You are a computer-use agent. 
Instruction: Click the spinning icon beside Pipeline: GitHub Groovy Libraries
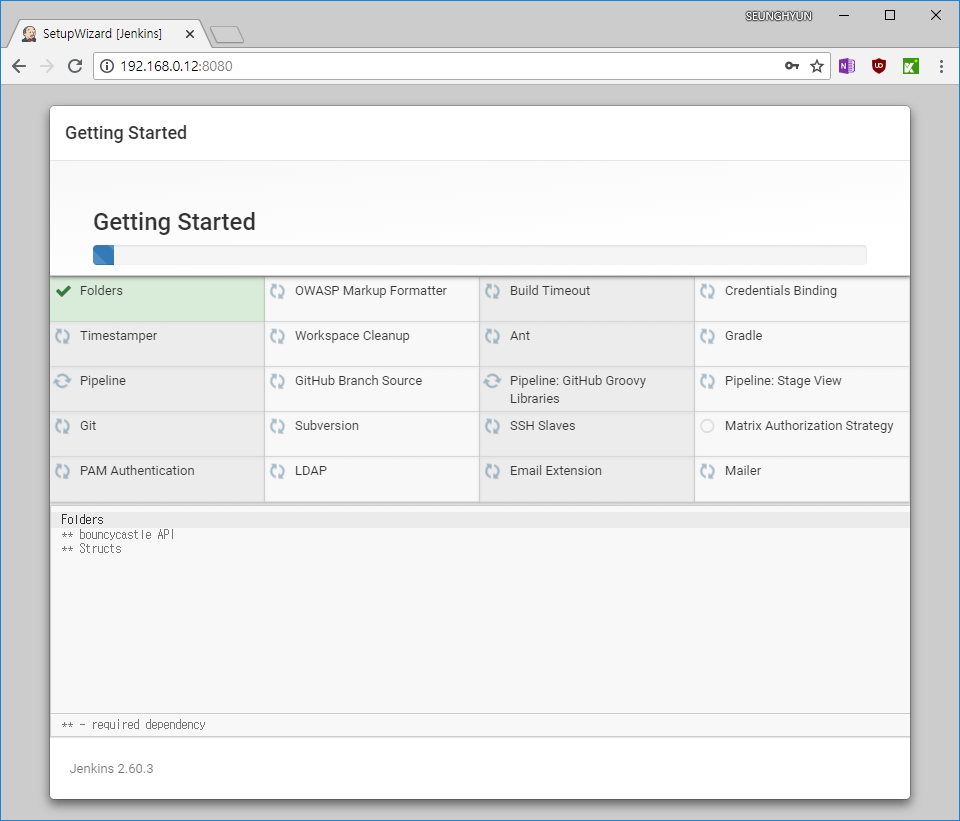coord(492,381)
